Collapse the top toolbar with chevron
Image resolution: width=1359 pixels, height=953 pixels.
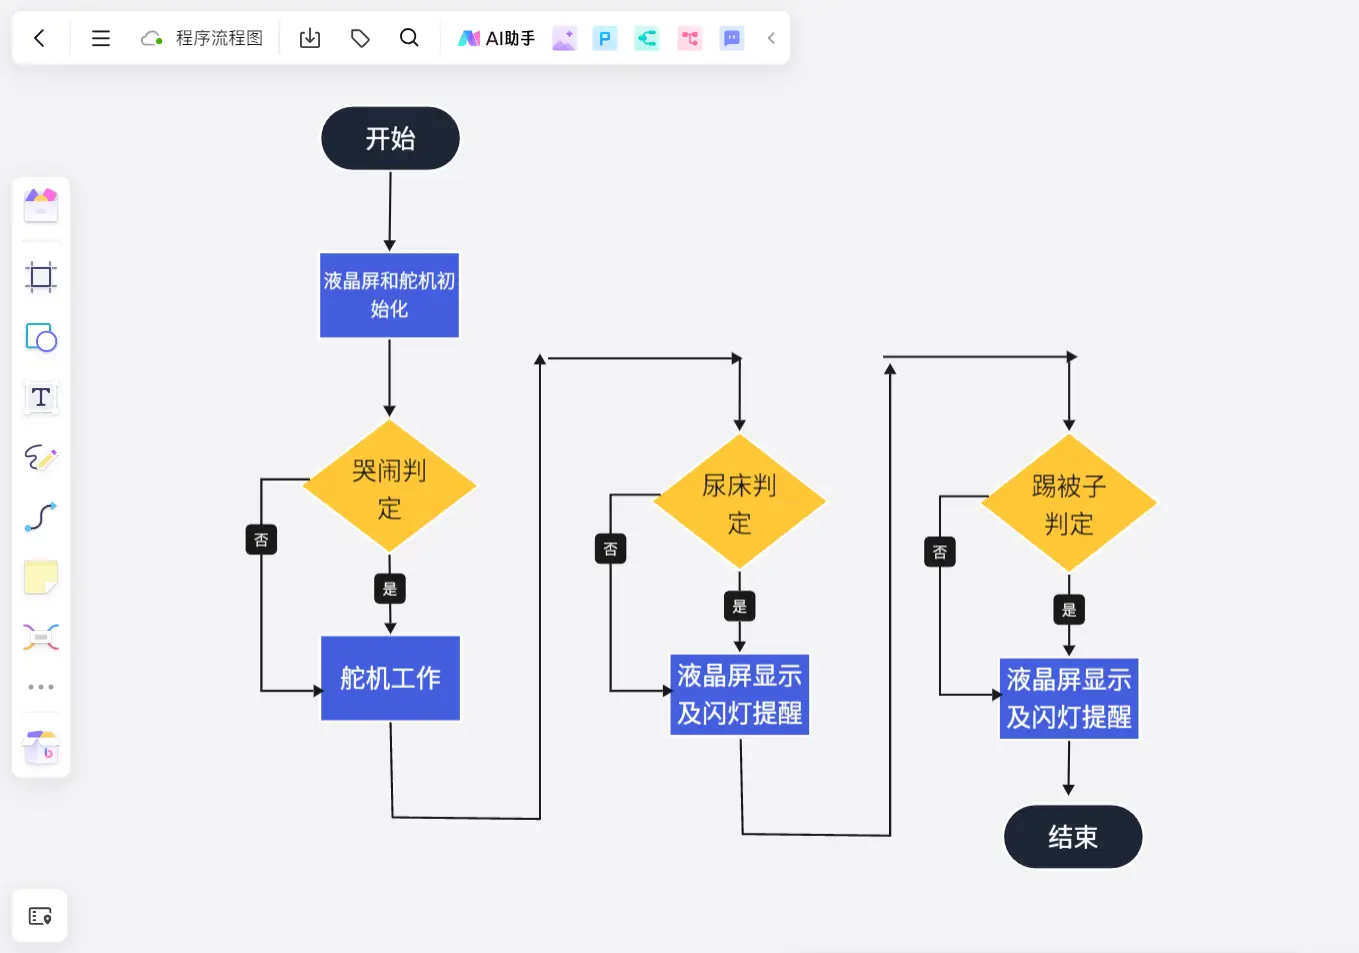(771, 38)
